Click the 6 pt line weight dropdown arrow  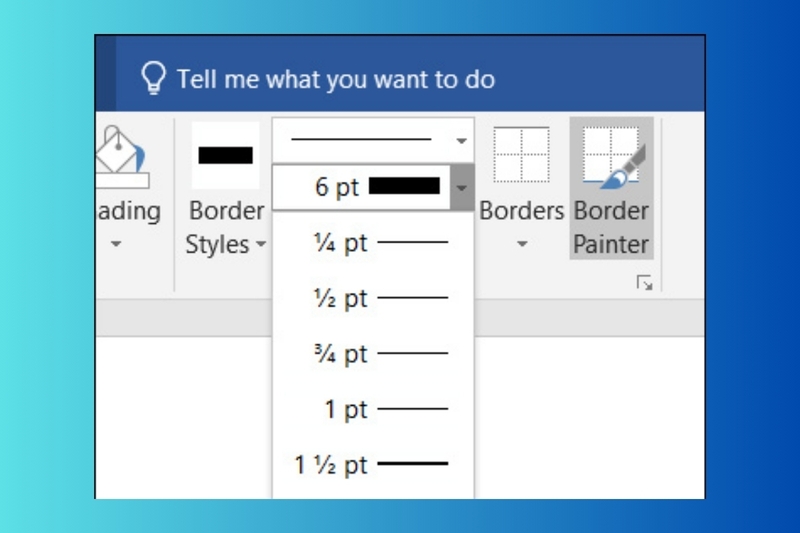click(x=461, y=187)
